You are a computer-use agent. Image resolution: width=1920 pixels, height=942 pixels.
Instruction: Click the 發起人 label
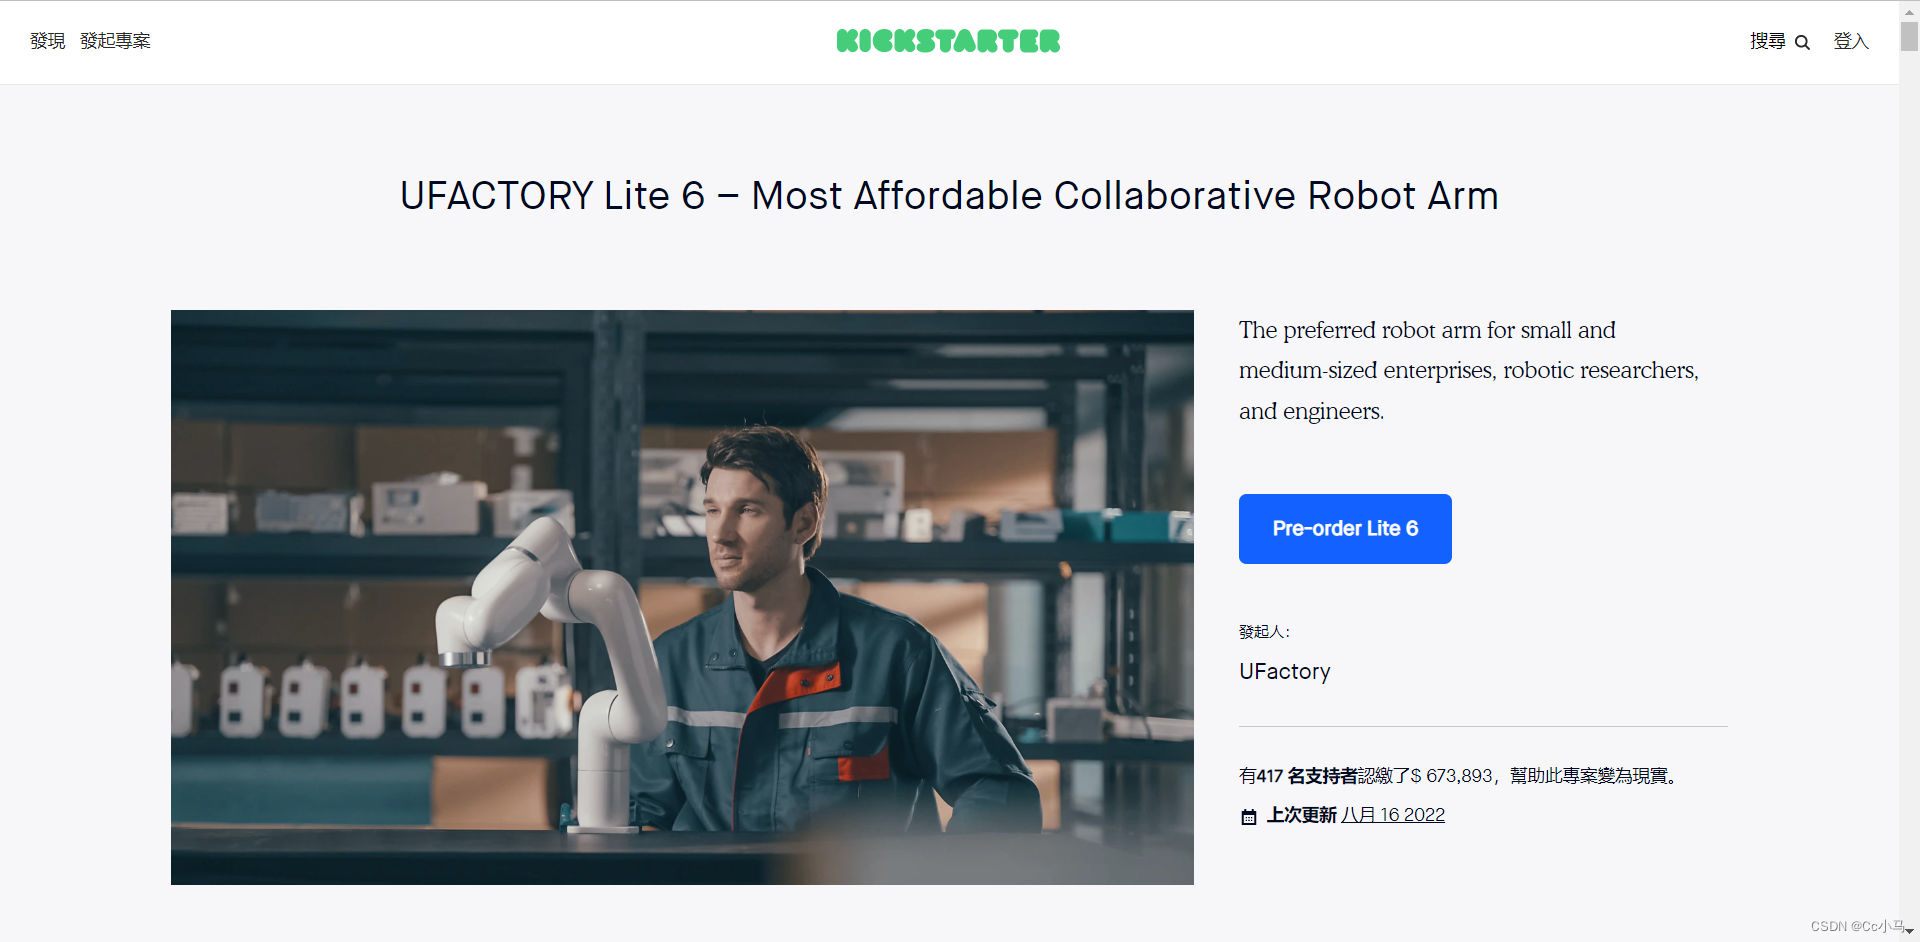(x=1264, y=632)
